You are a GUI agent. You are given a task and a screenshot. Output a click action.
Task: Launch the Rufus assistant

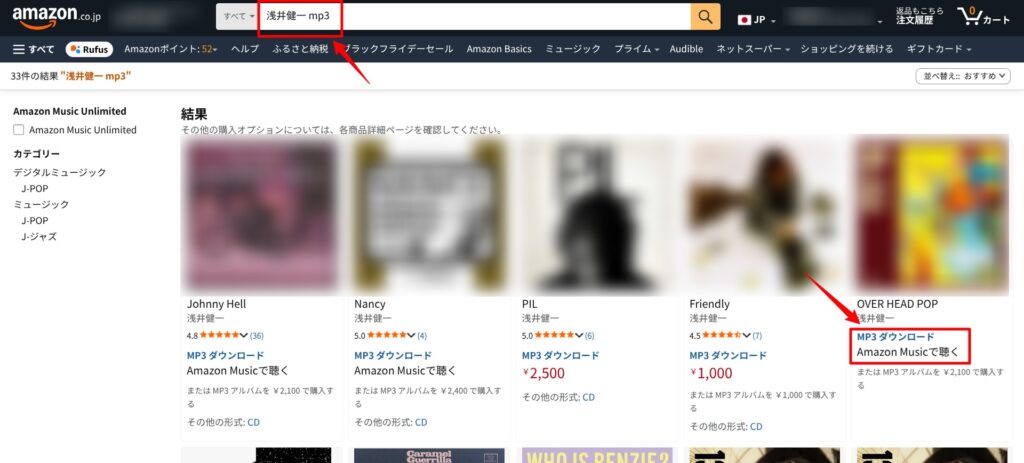(x=89, y=49)
